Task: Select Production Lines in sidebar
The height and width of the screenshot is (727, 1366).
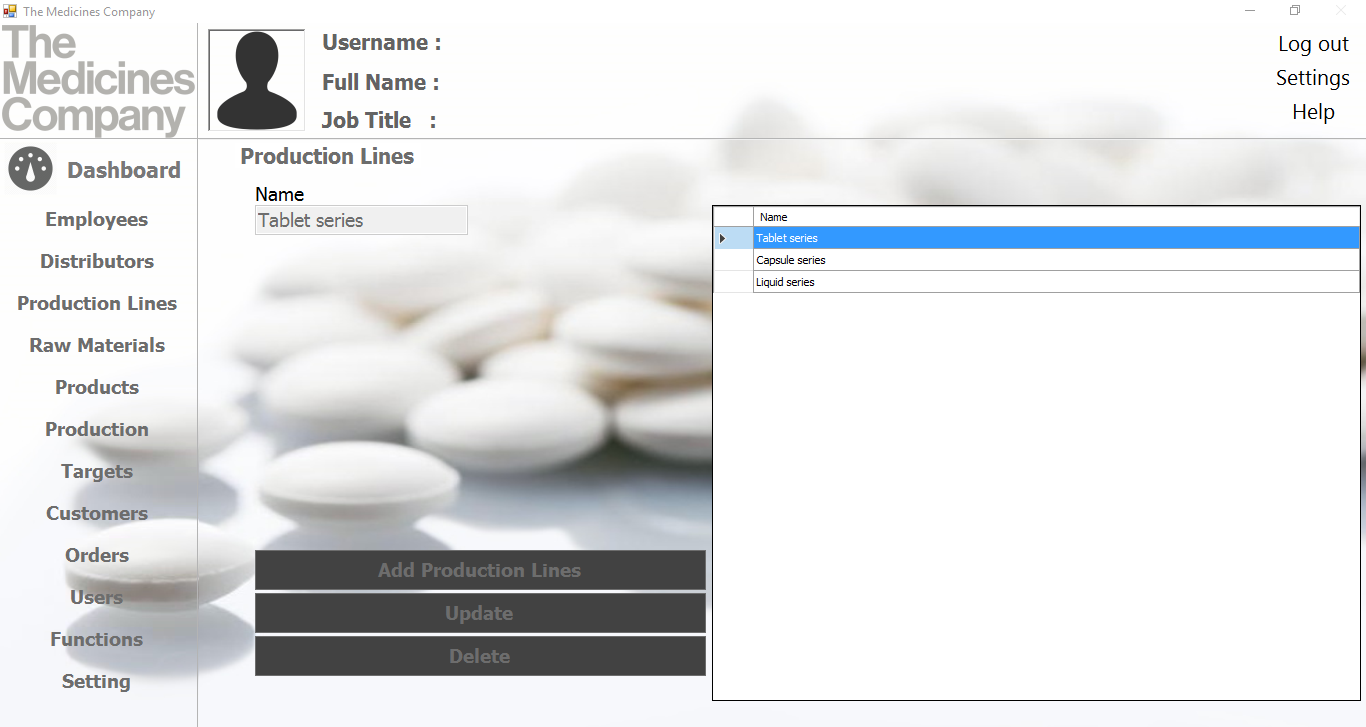Action: [97, 303]
